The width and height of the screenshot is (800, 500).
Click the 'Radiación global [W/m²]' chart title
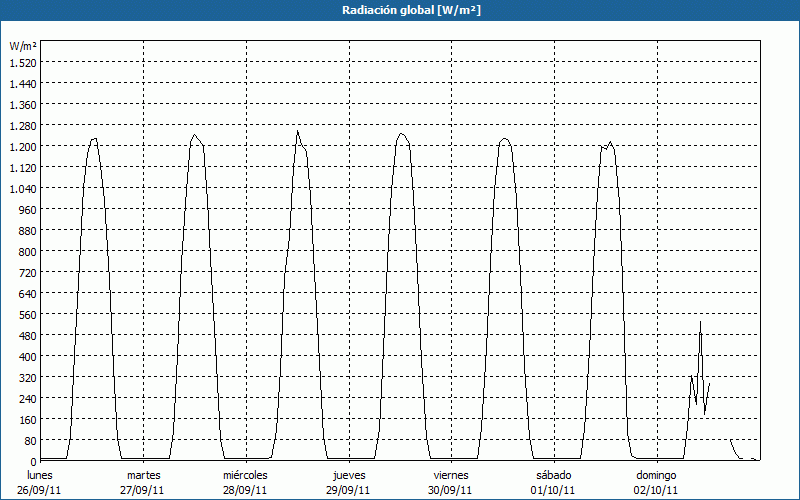point(400,10)
